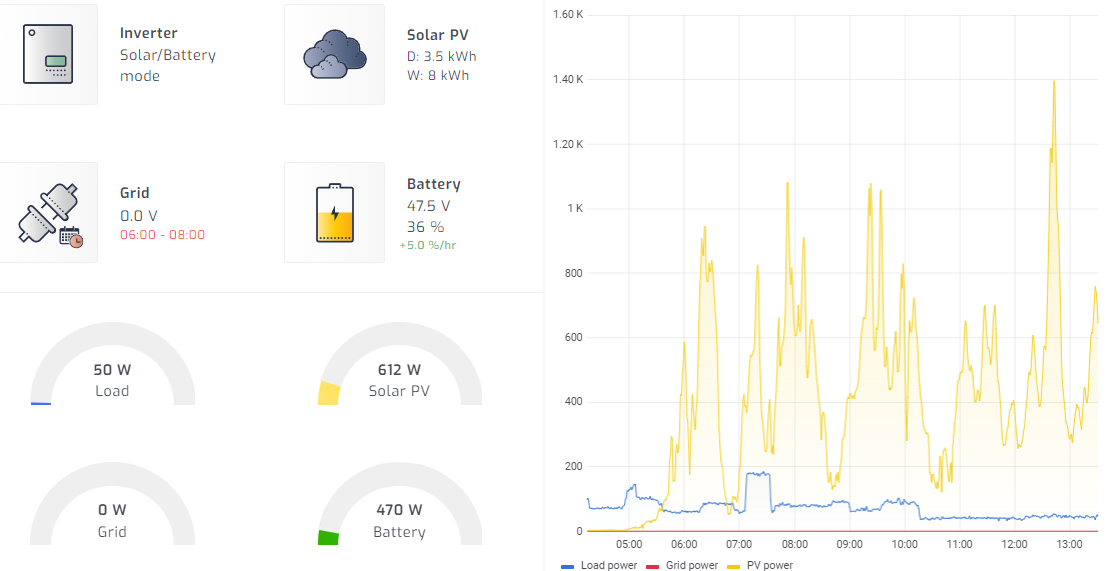Click the 05:00 time axis label

(629, 544)
